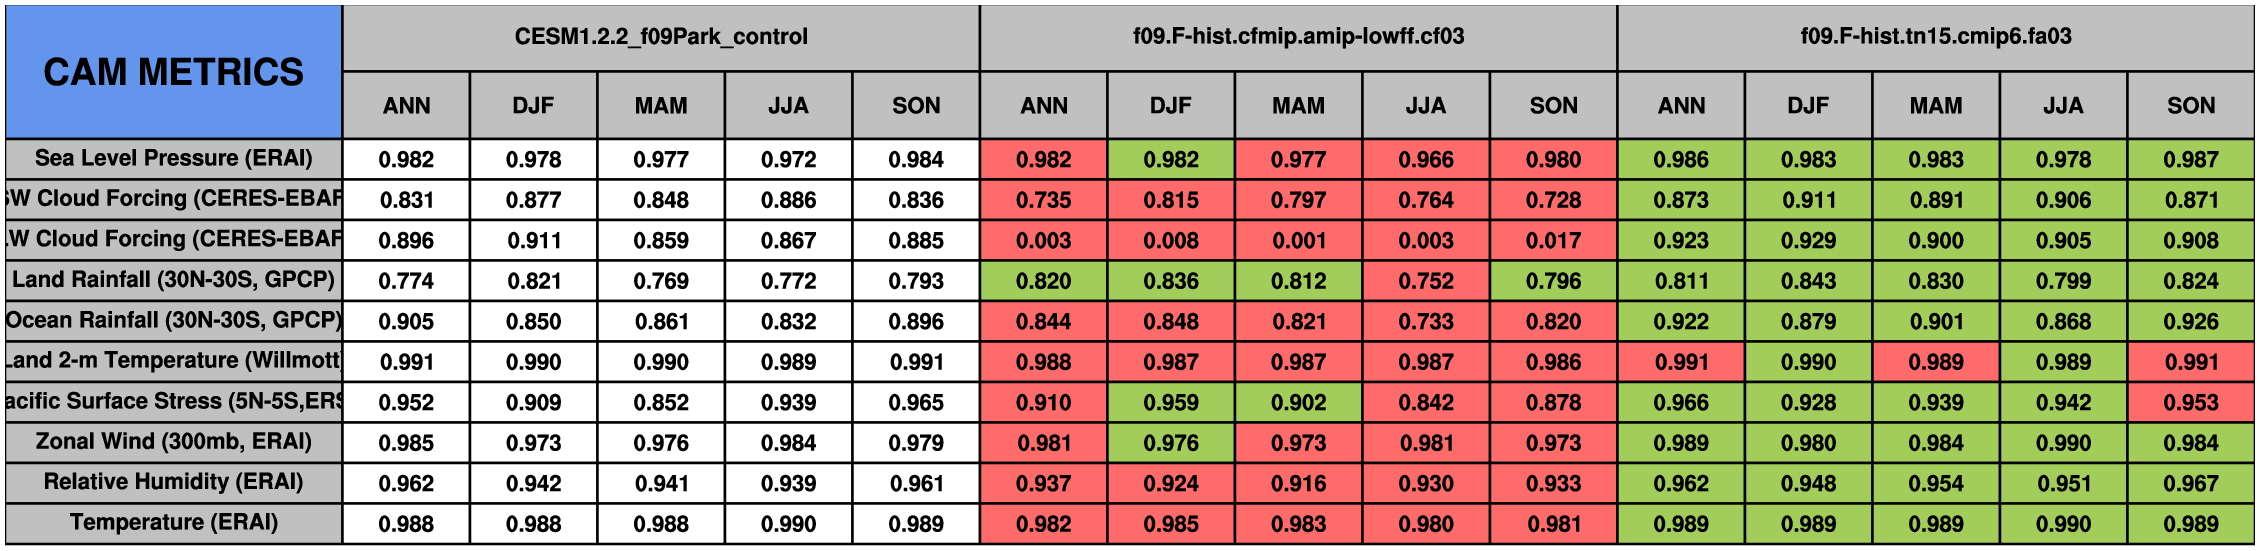The image size is (2260, 551).
Task: Select the red 0.733 Ocean Rainfall JJA cell
Action: tap(1426, 321)
